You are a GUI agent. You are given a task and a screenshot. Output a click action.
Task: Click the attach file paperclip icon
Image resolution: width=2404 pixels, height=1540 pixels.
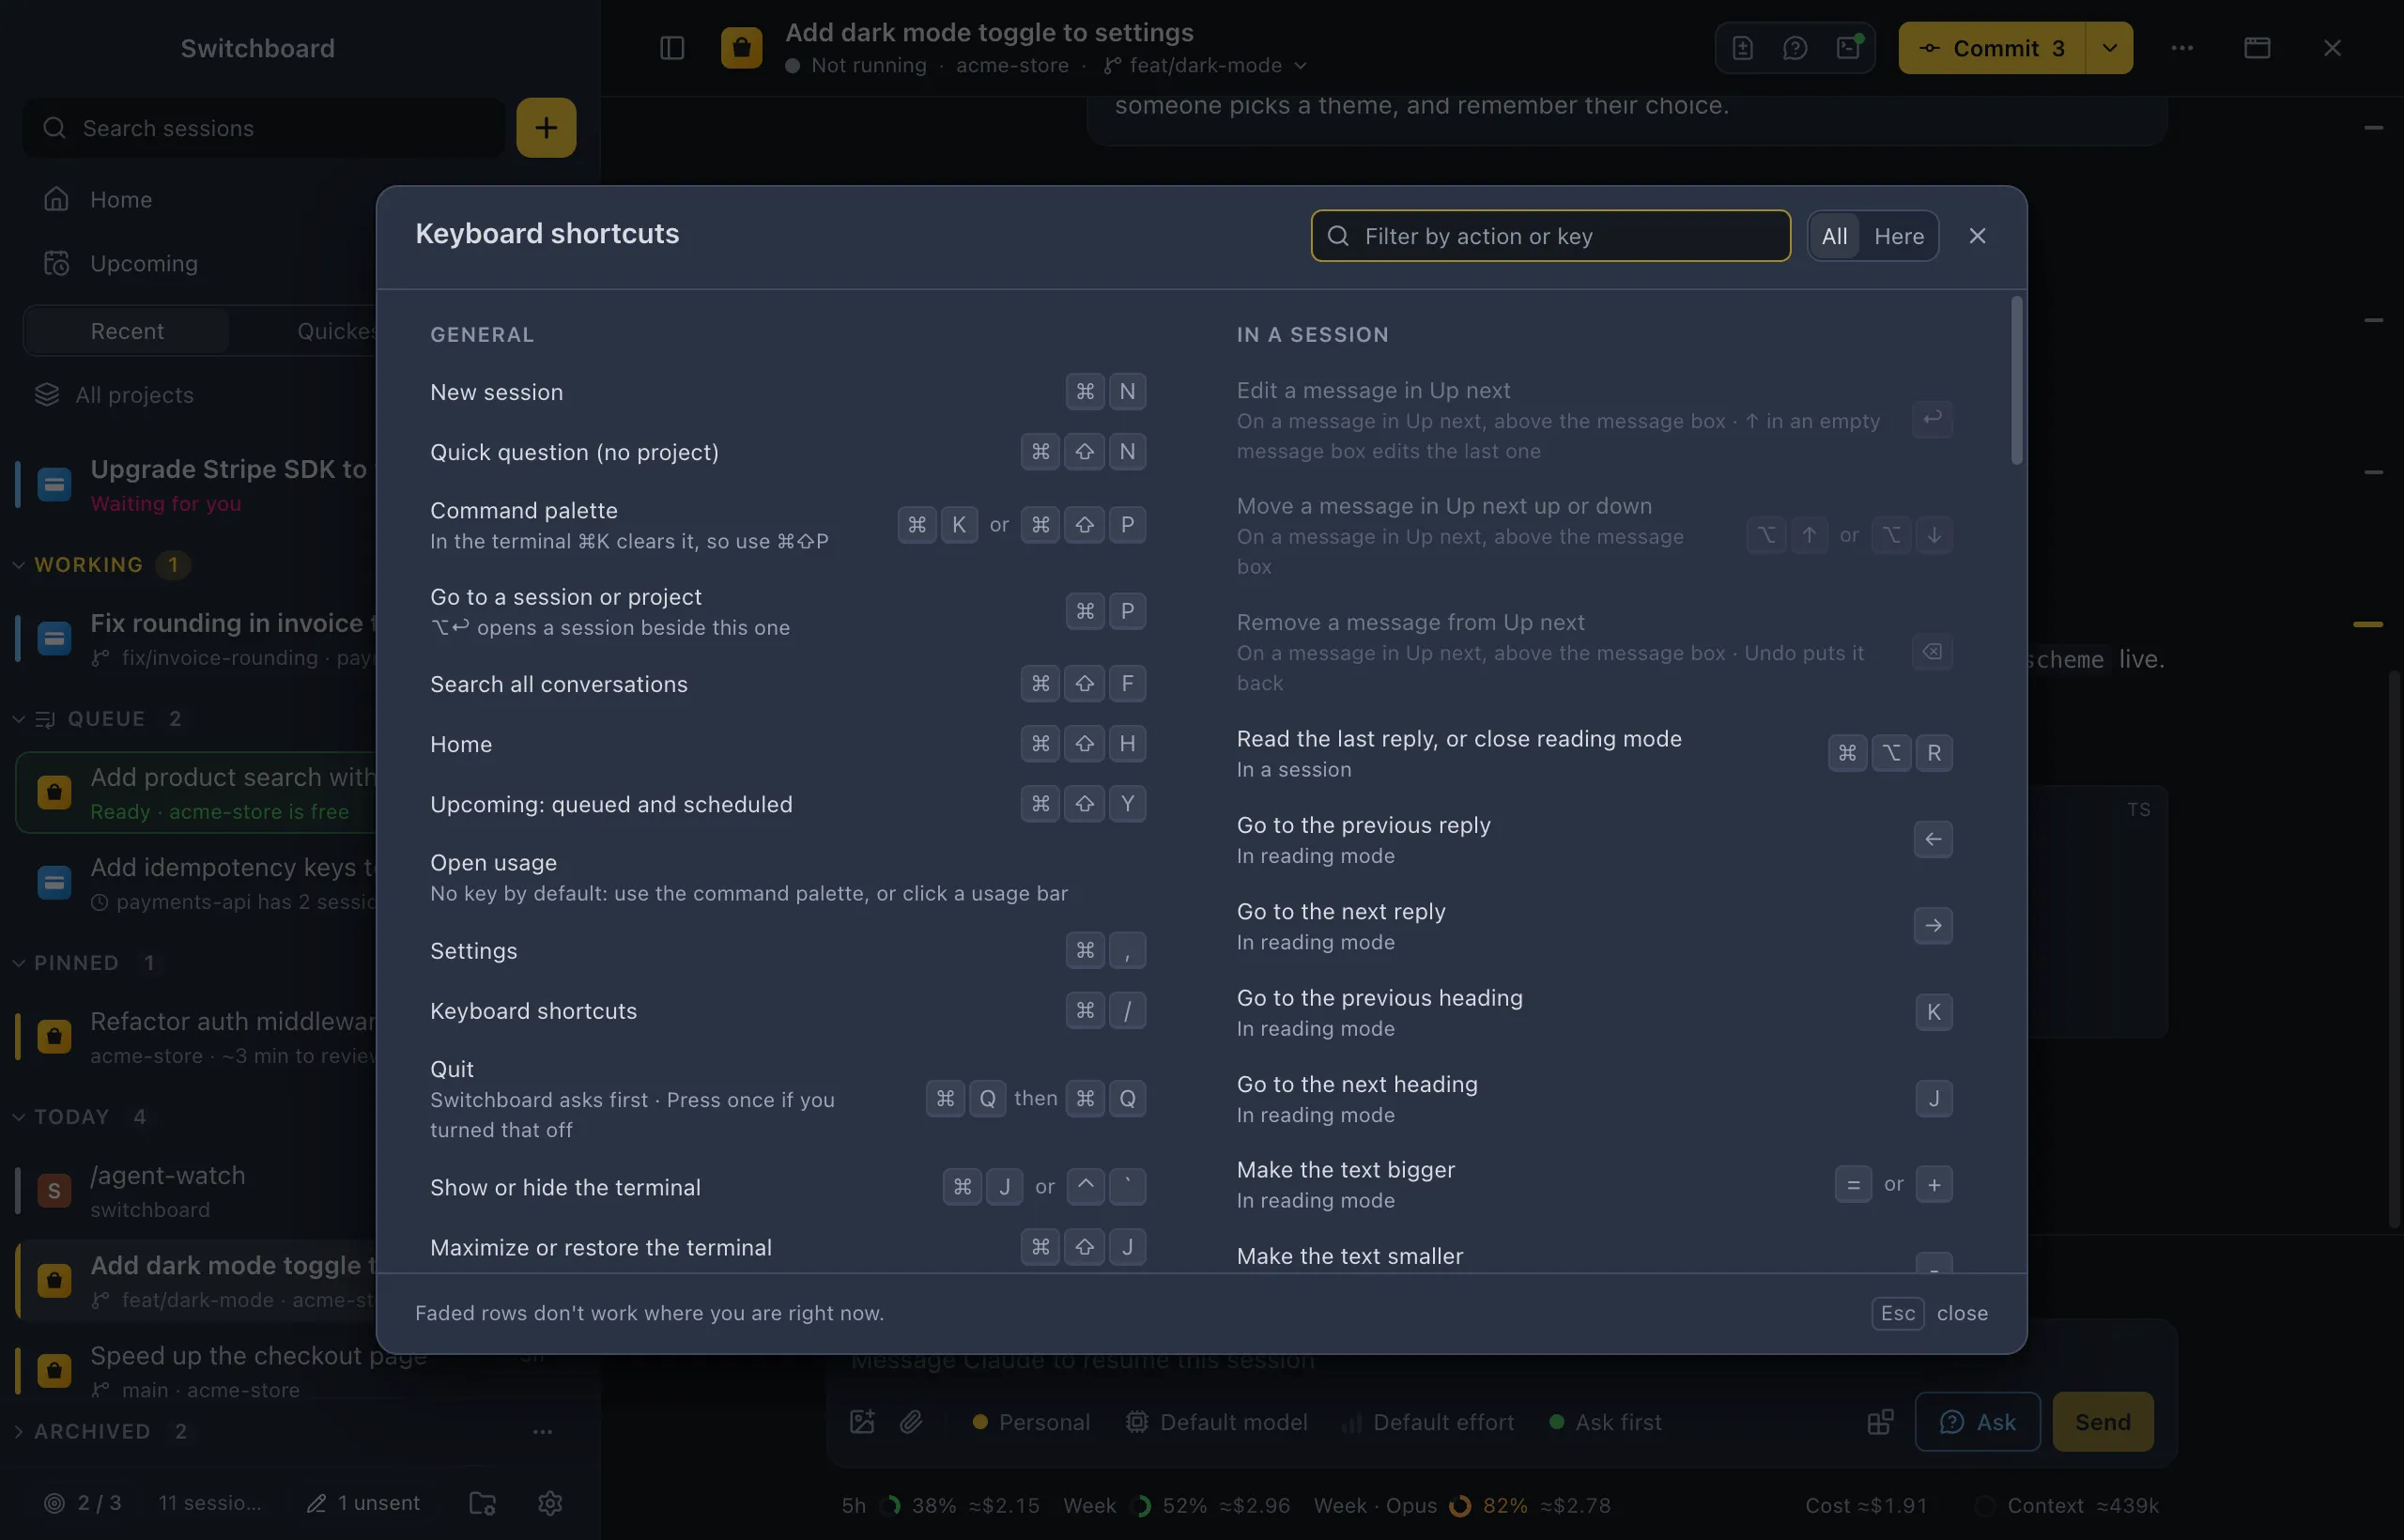tap(911, 1421)
